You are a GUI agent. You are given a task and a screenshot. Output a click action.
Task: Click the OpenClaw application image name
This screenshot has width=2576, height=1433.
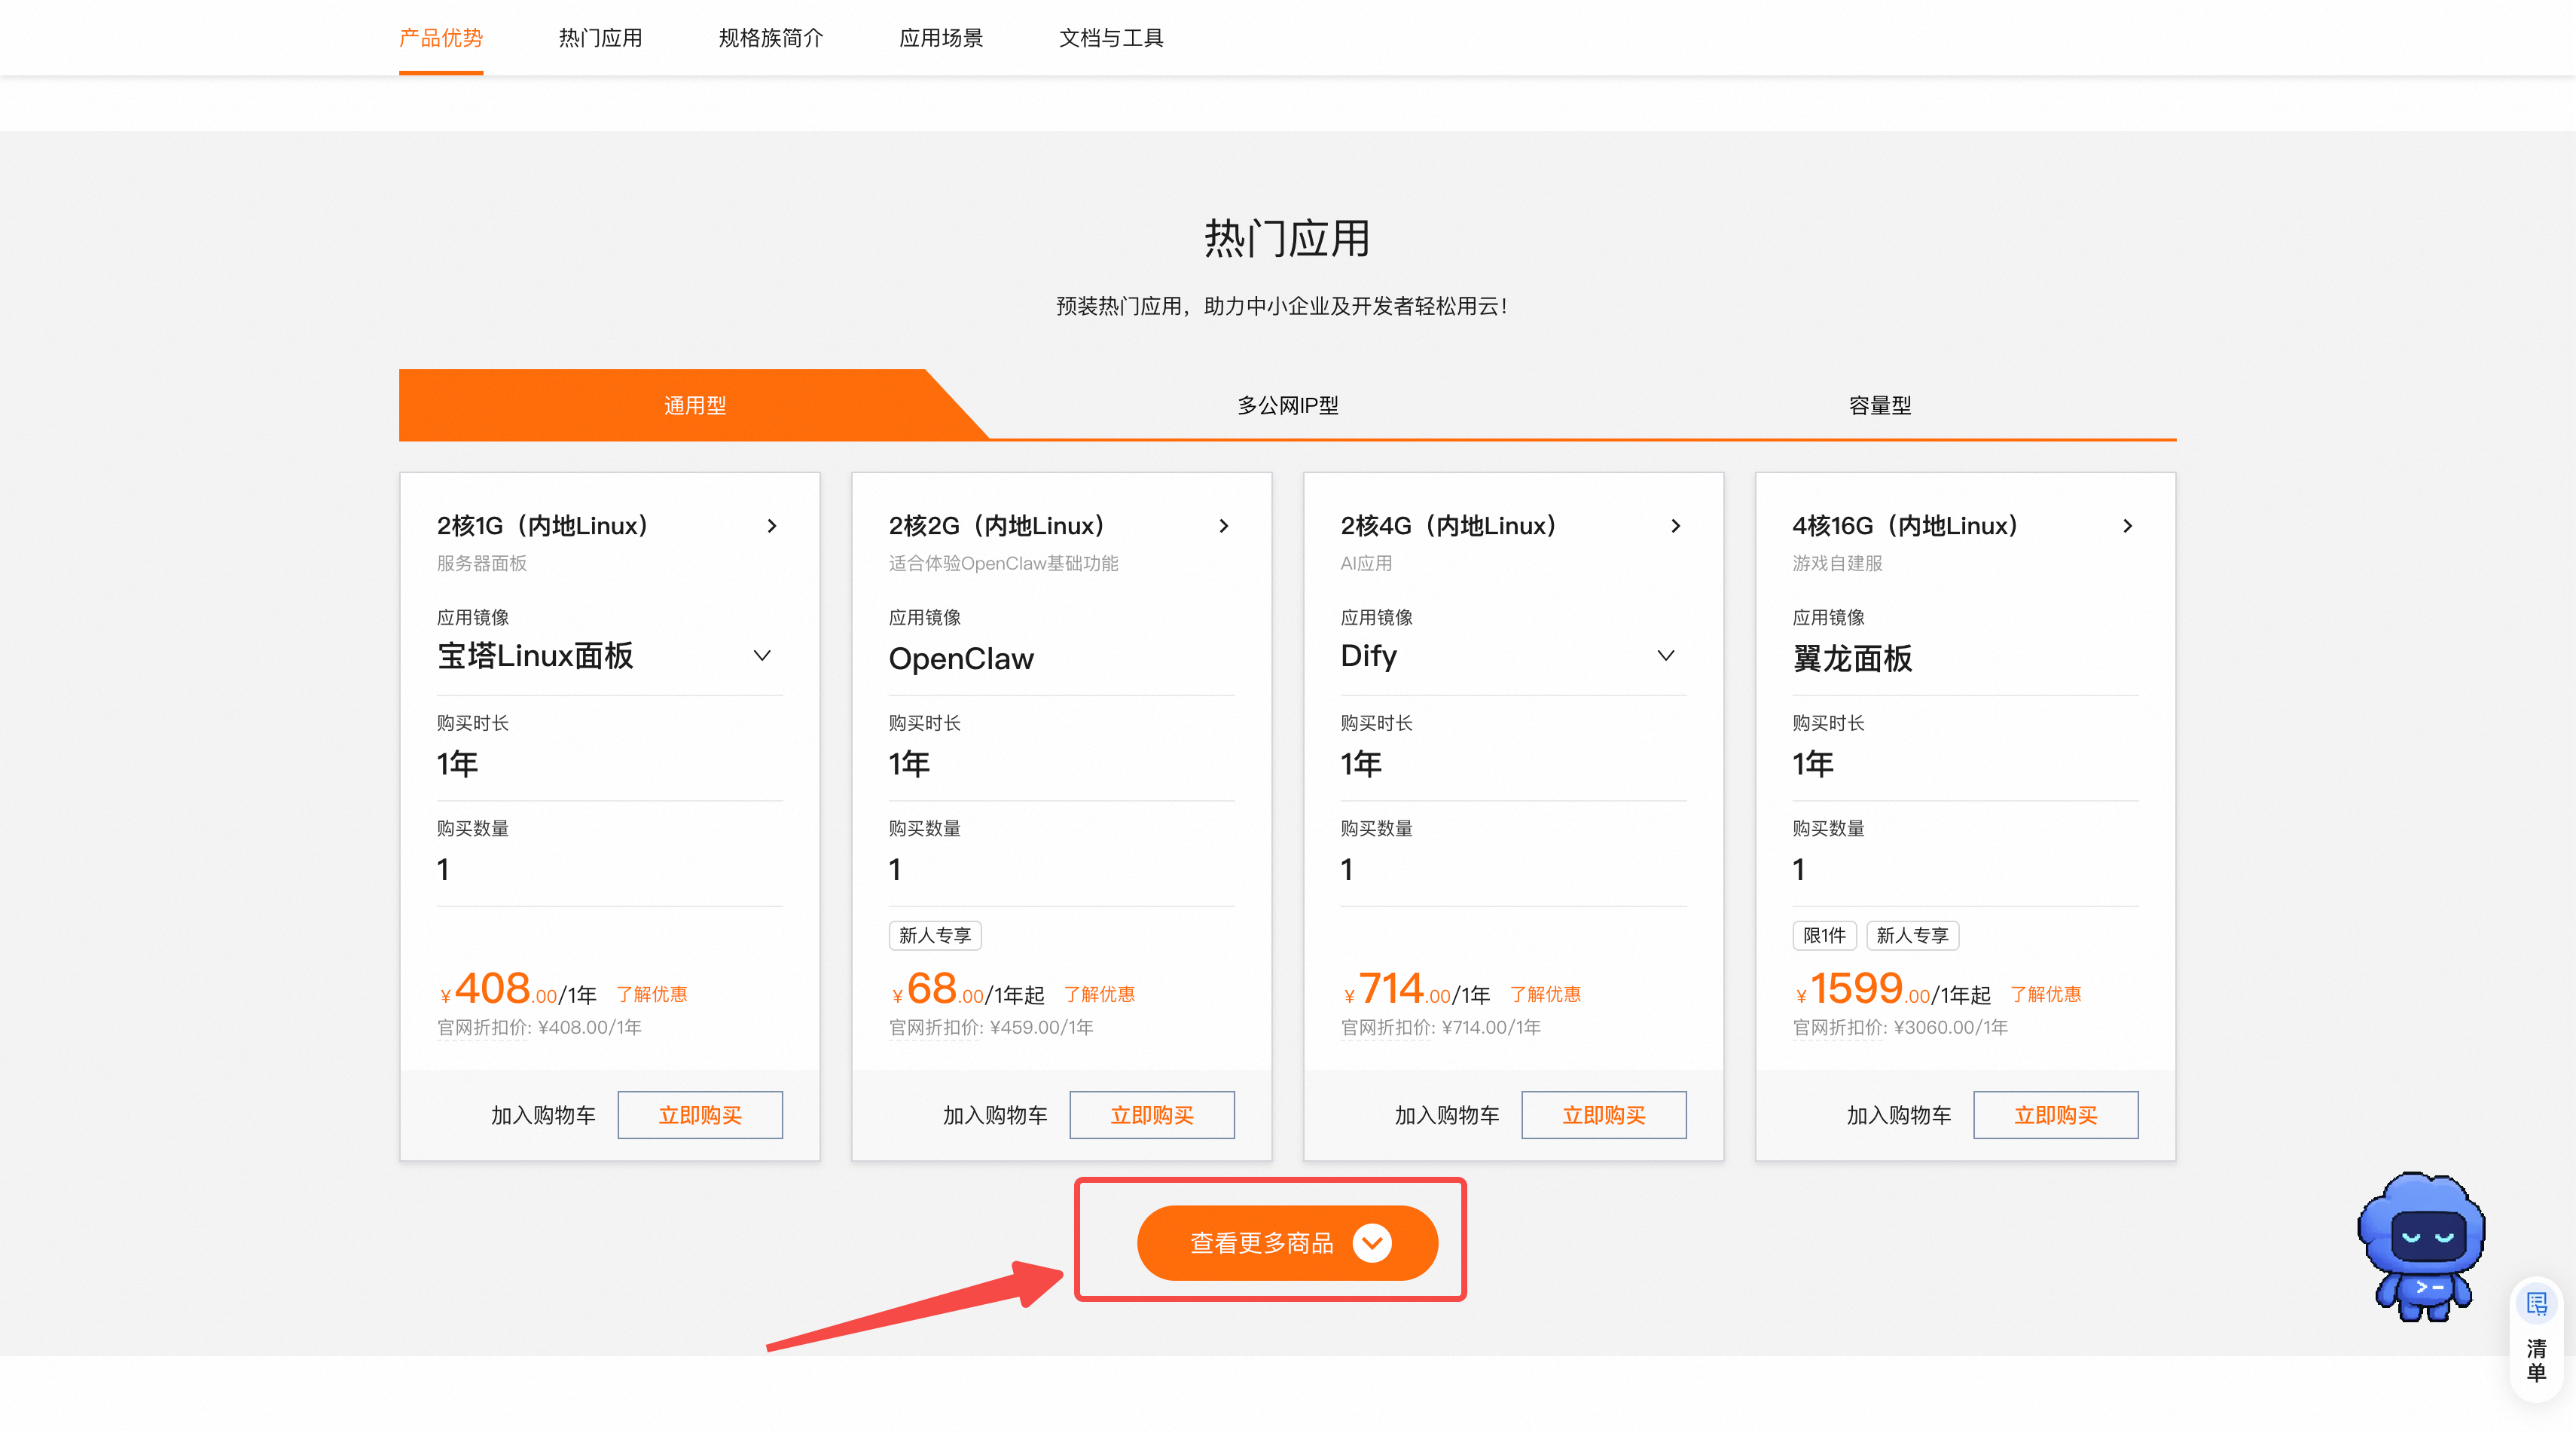click(961, 659)
